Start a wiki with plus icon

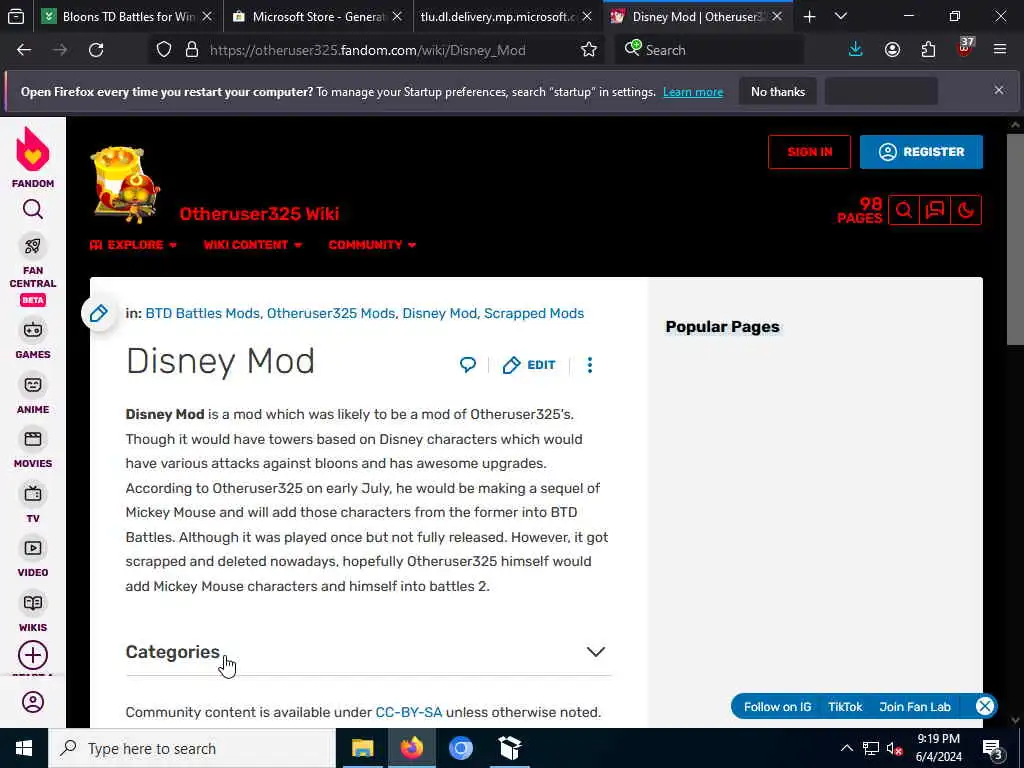pos(33,655)
